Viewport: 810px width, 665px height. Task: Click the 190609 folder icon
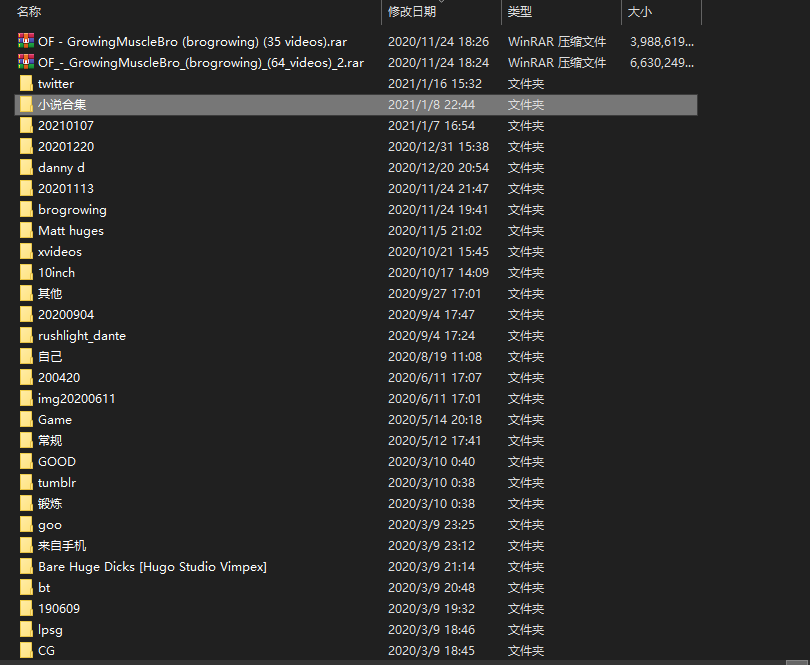[x=26, y=609]
